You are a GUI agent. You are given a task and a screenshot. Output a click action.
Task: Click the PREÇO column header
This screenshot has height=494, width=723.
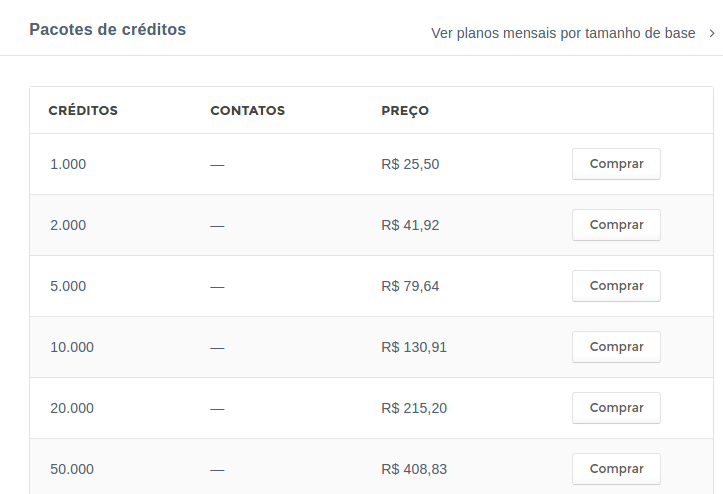point(405,111)
